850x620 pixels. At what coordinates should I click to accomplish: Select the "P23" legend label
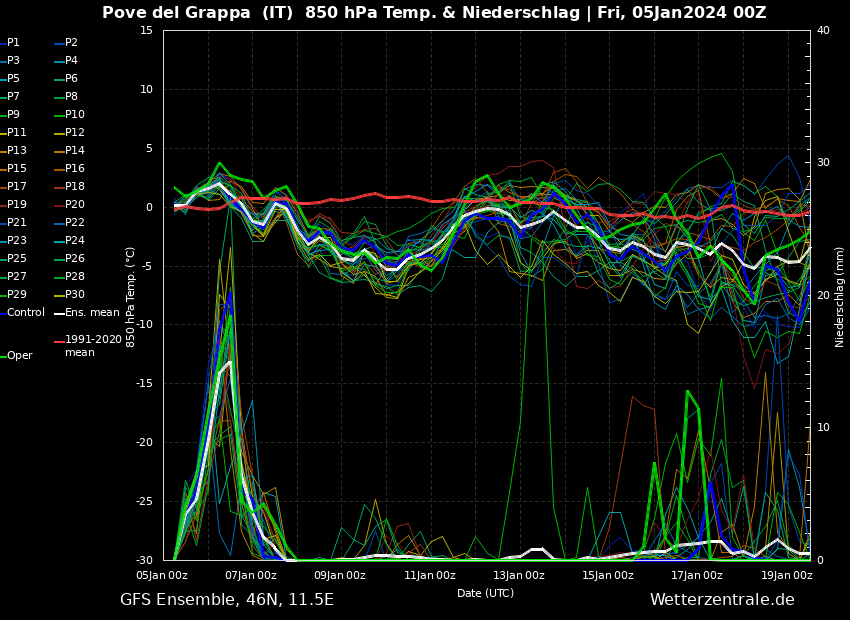click(x=14, y=240)
